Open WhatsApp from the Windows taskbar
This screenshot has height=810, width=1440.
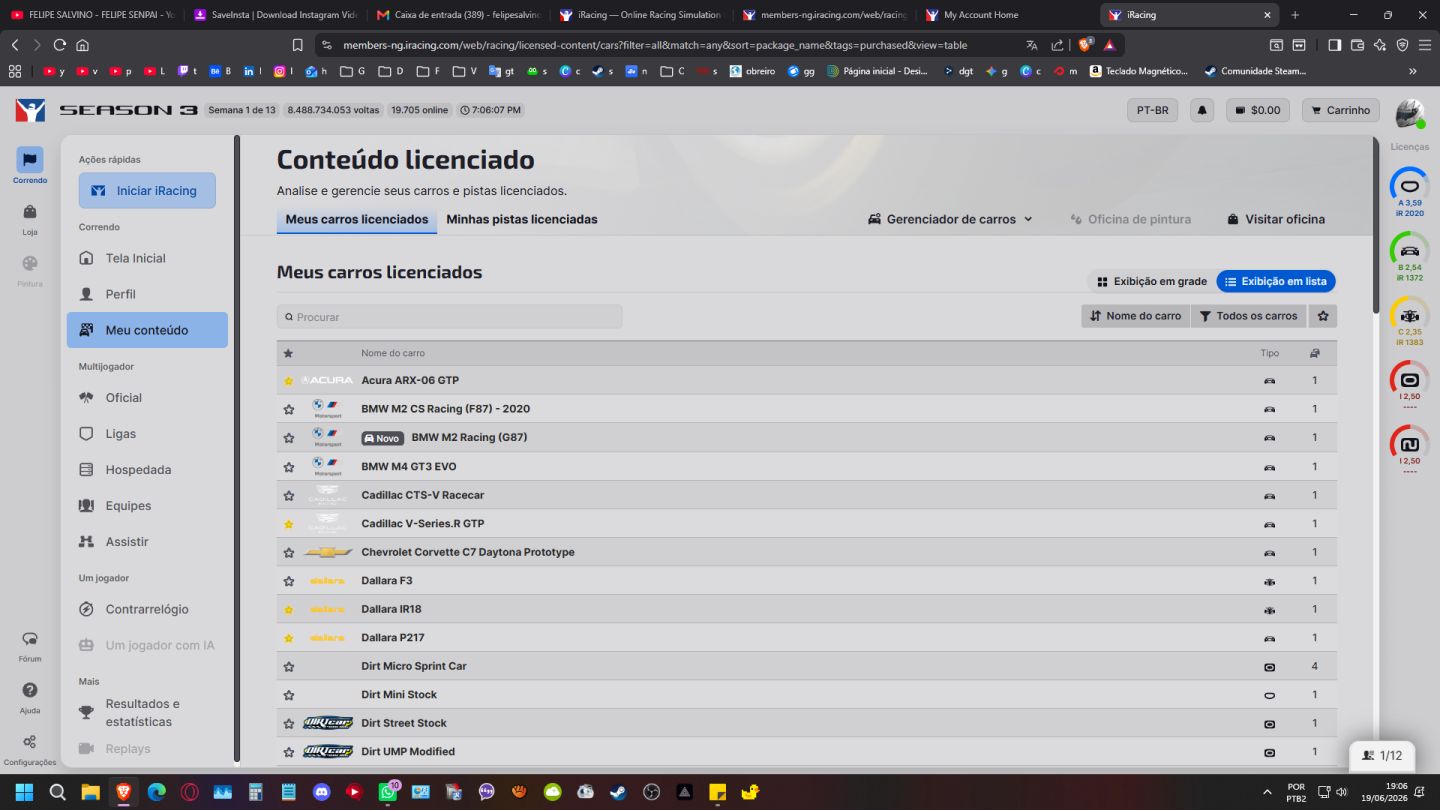387,792
